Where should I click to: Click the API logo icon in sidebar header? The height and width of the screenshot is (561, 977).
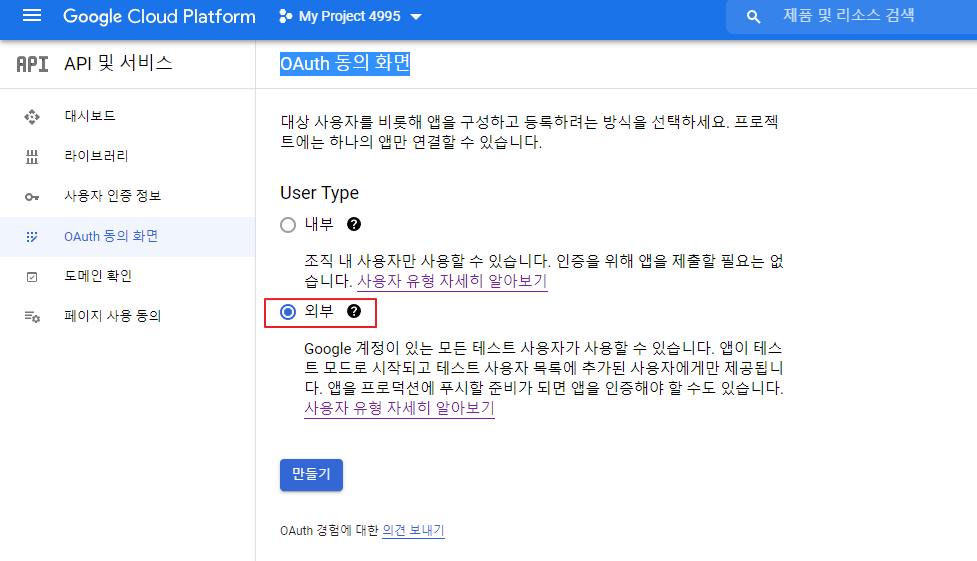[32, 64]
